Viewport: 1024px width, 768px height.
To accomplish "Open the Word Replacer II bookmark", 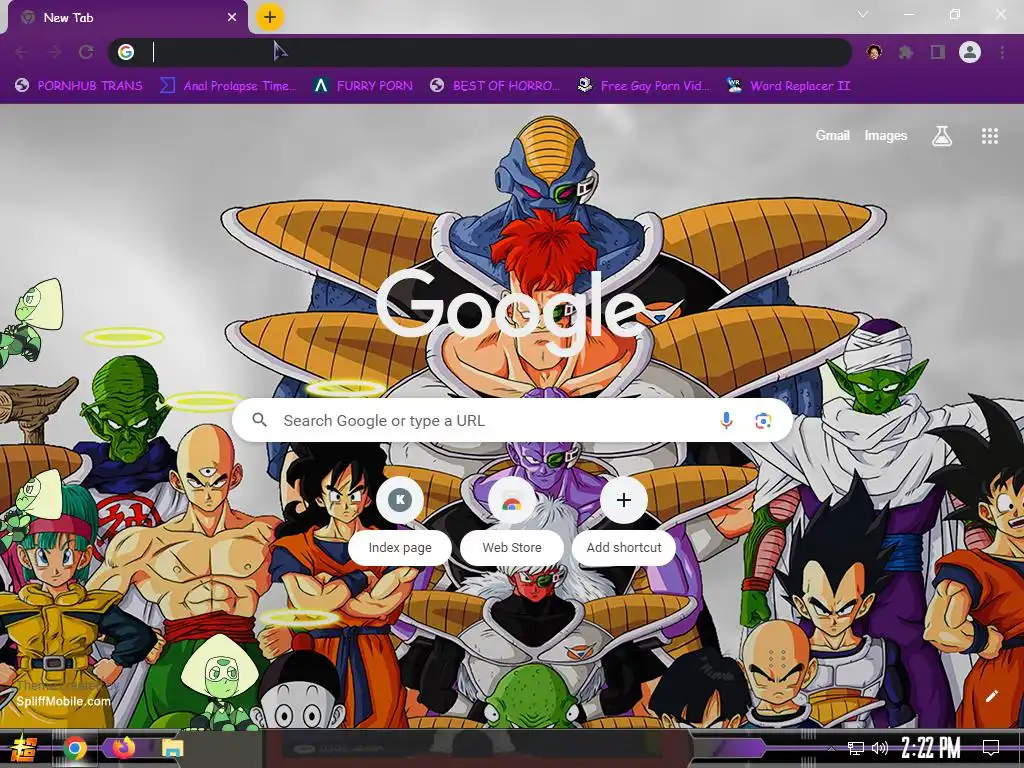I will coord(789,86).
